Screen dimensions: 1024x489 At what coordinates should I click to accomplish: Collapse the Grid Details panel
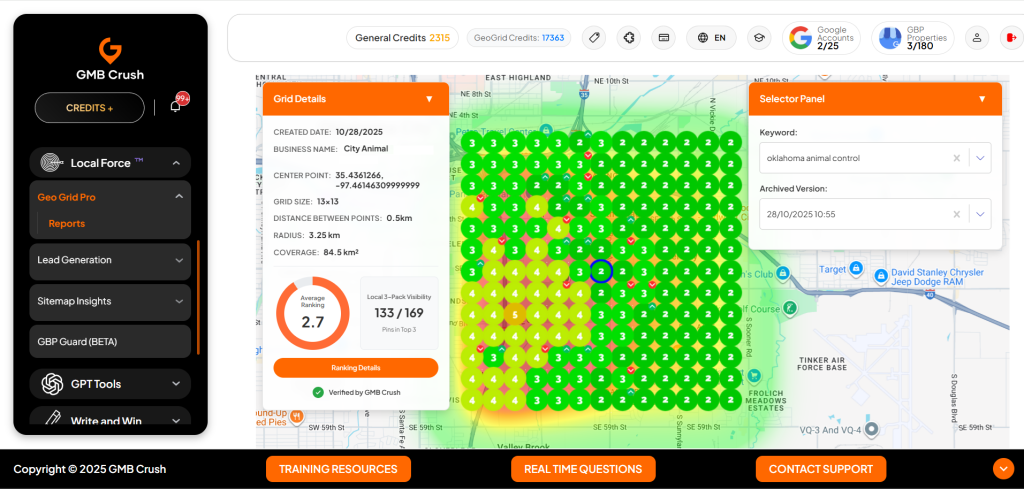(429, 99)
